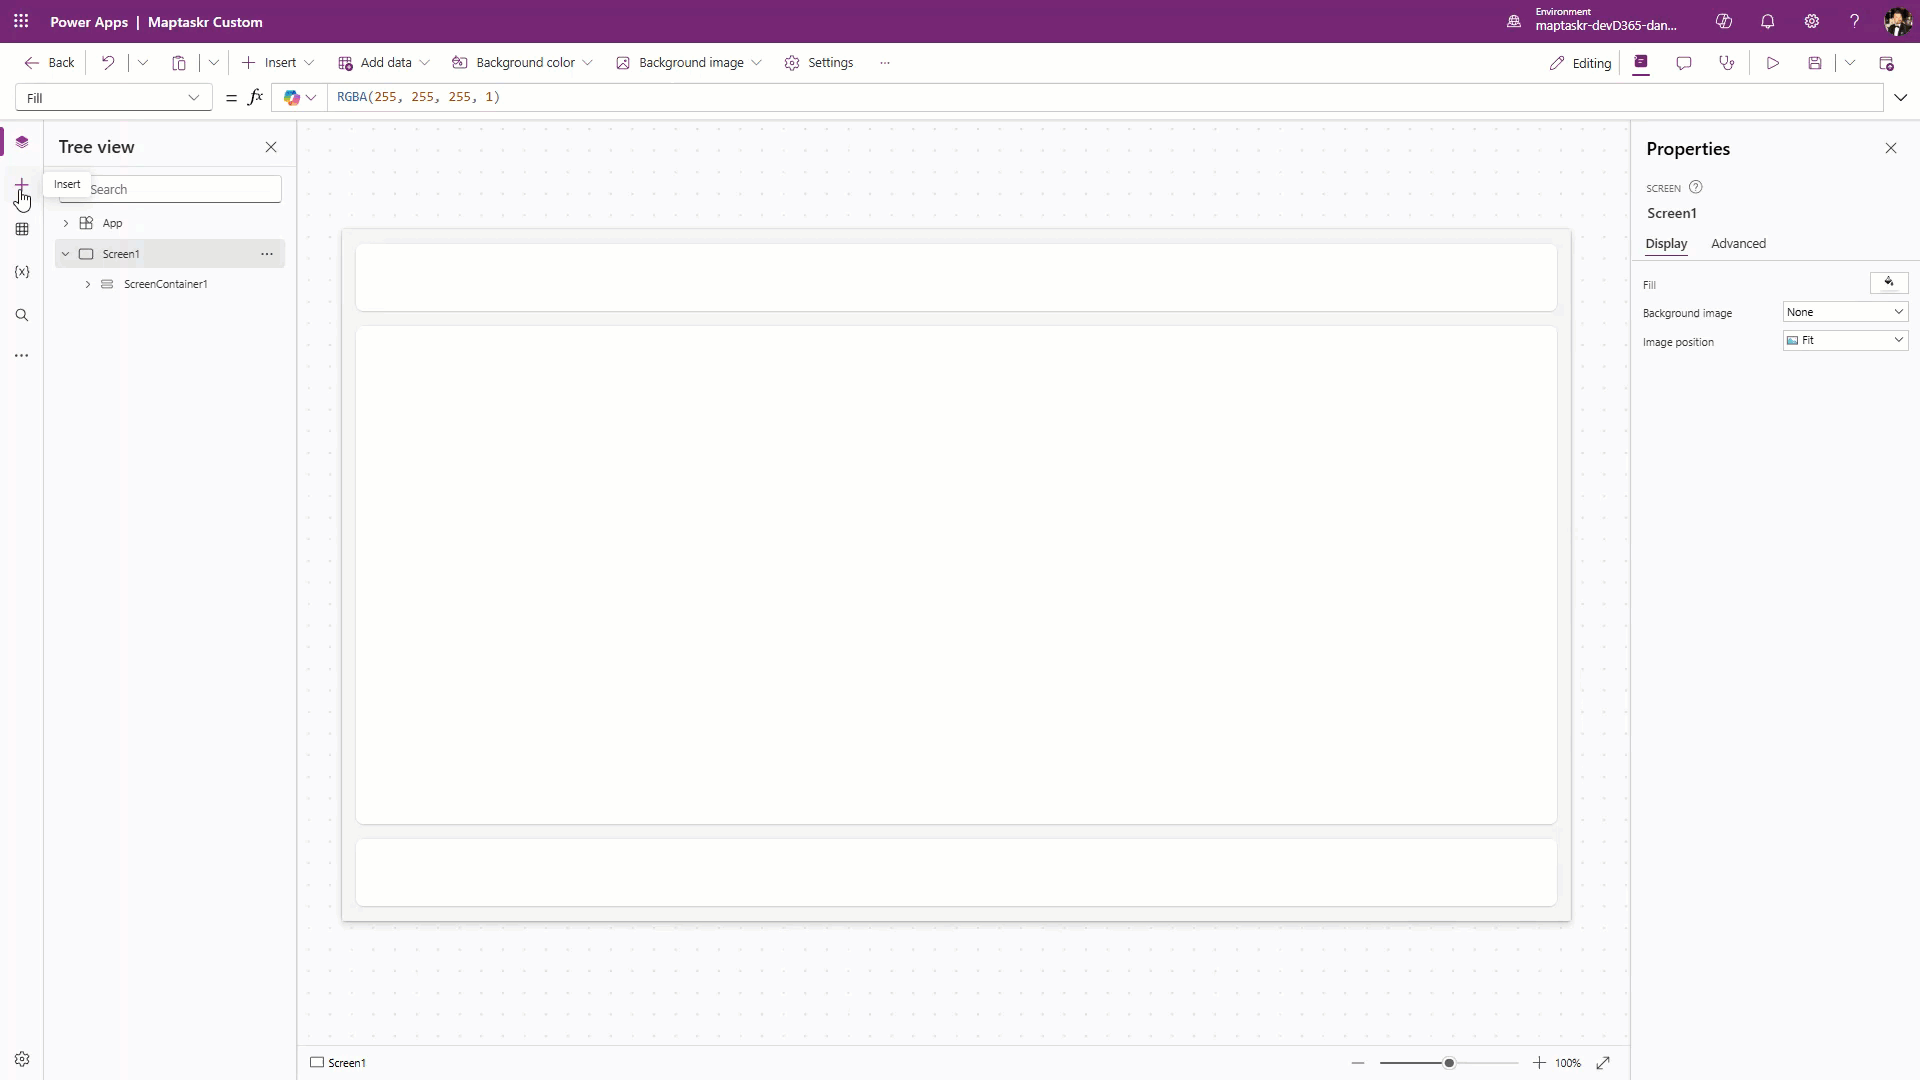
Task: Open the Settings menu in the toolbar
Action: coord(820,62)
